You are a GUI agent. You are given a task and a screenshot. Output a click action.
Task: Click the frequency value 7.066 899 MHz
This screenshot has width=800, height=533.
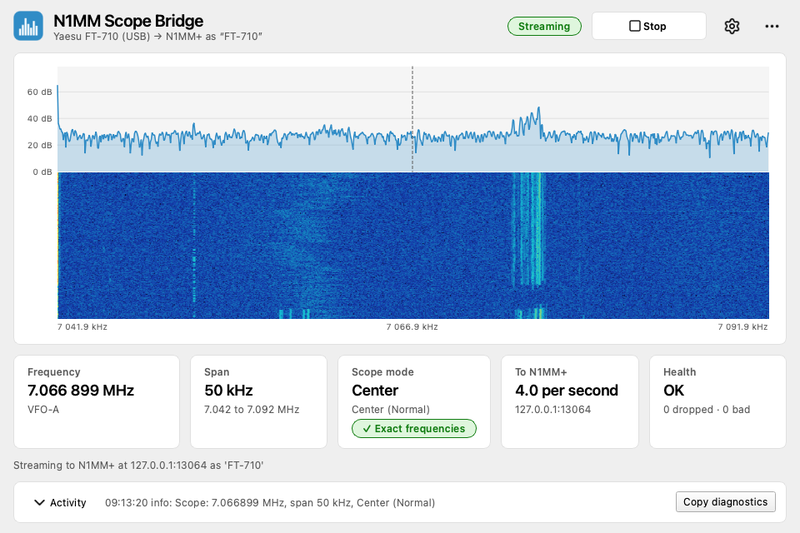click(x=81, y=391)
